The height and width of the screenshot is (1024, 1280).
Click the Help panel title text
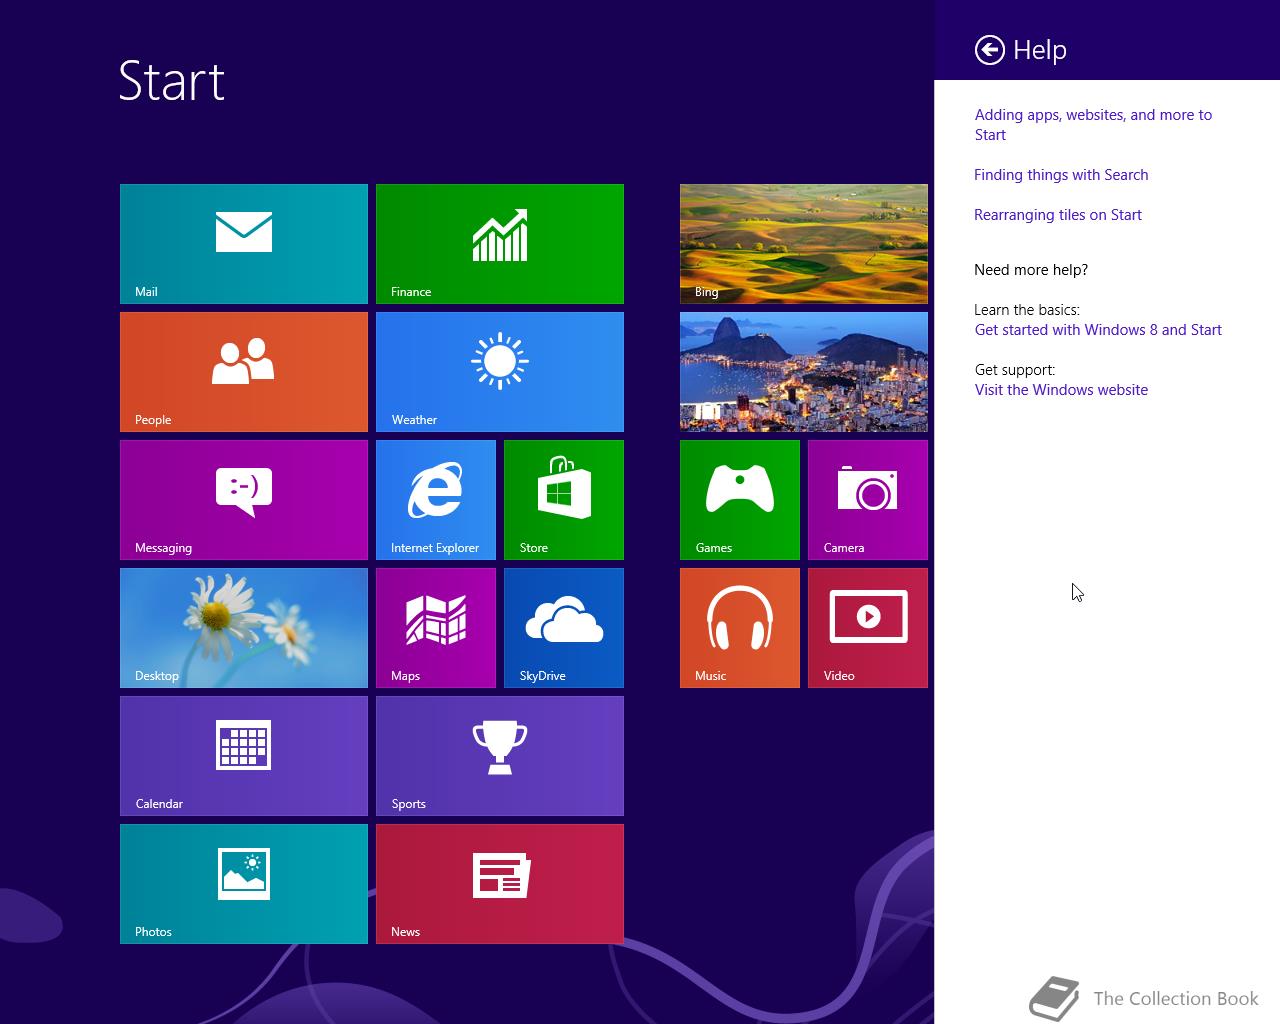[x=1040, y=50]
